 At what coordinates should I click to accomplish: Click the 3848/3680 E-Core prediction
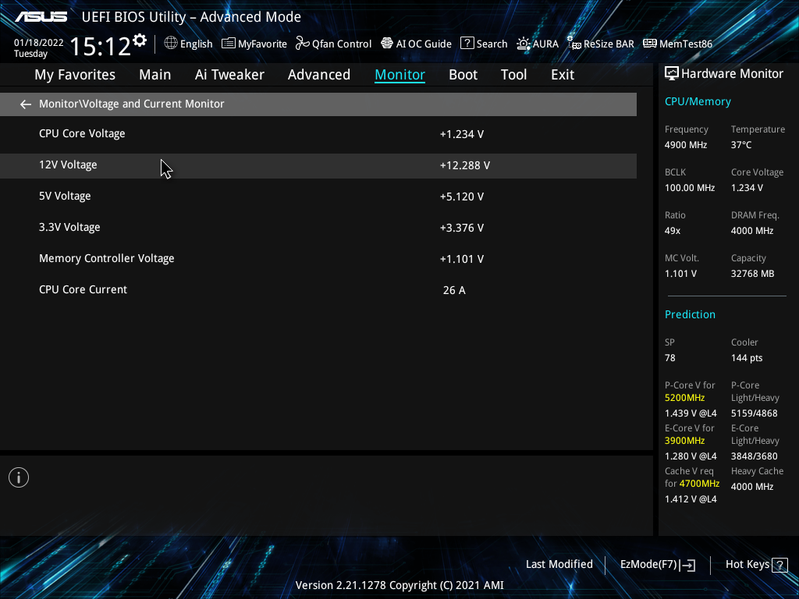(x=754, y=456)
